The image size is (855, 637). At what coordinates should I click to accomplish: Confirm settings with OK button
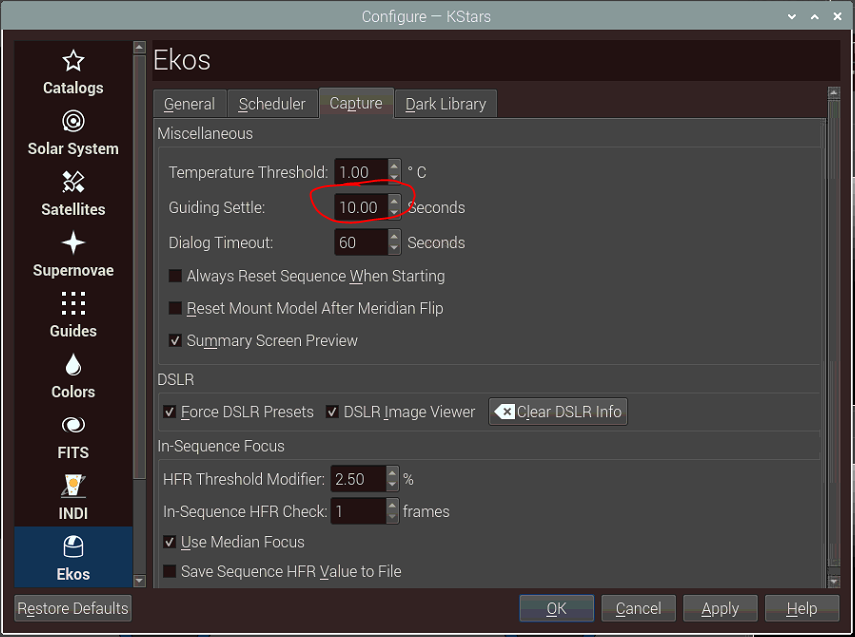point(557,608)
